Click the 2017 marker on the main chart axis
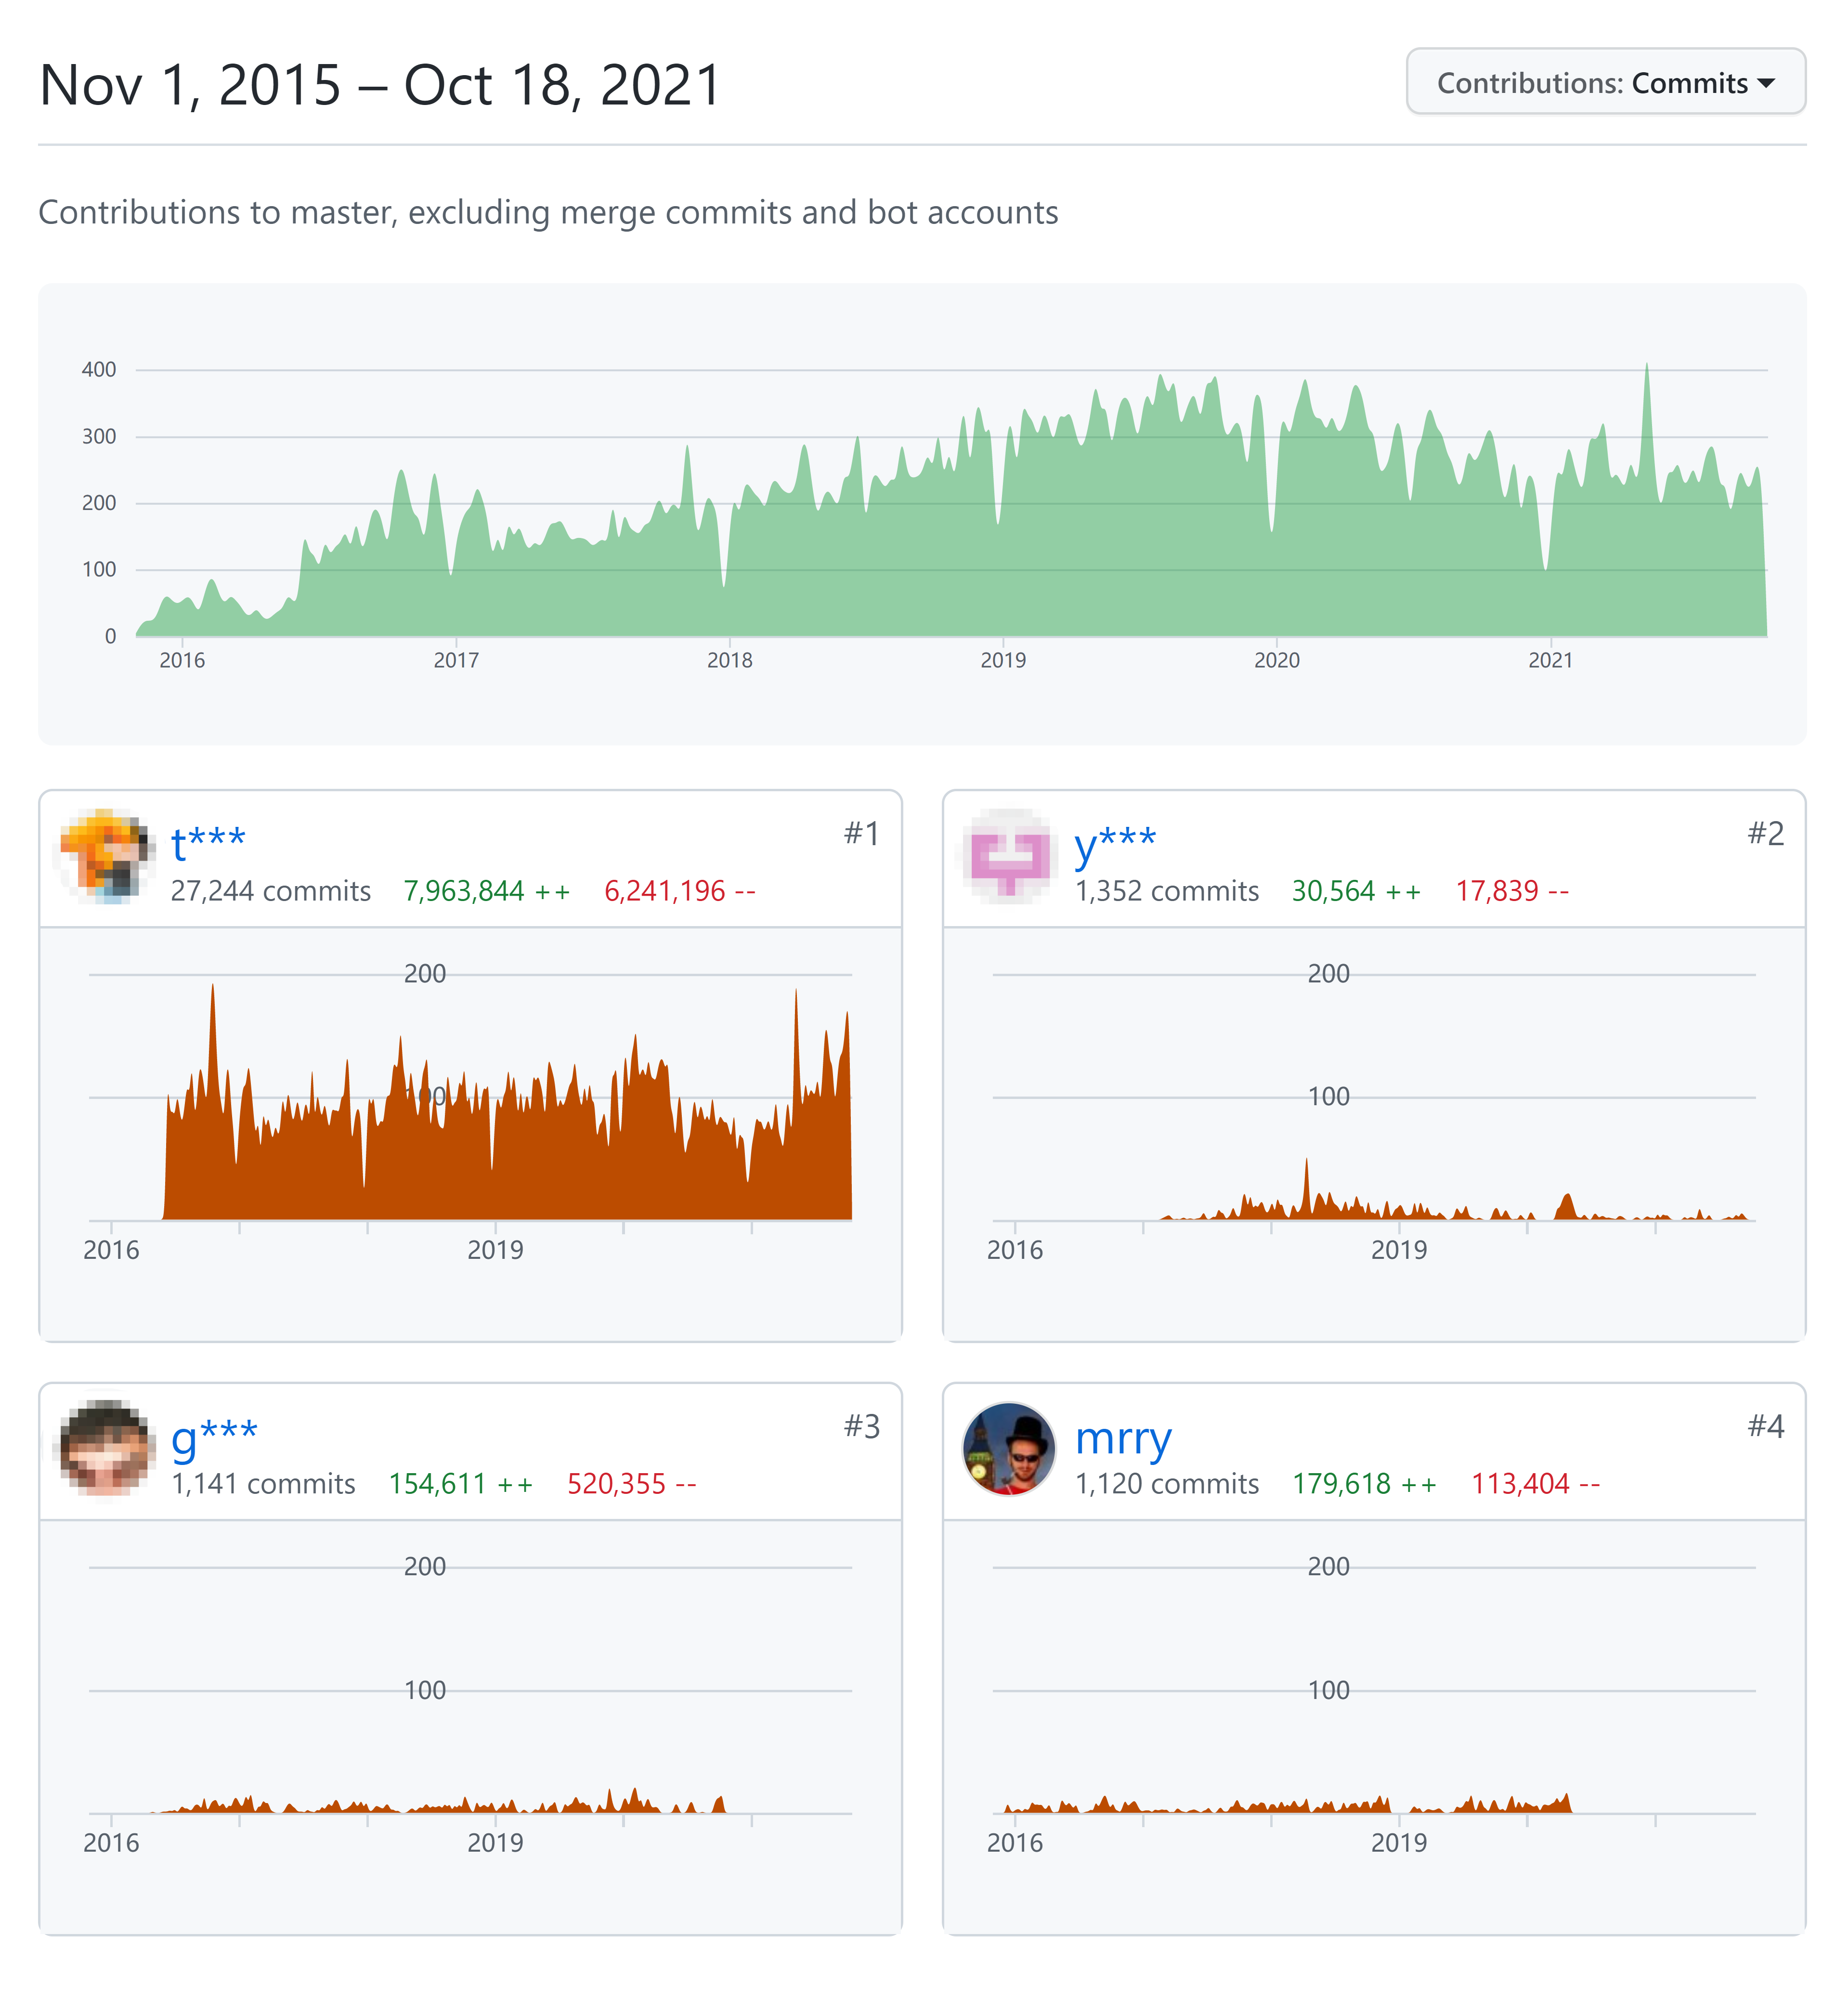The width and height of the screenshot is (1848, 2000). click(x=456, y=660)
